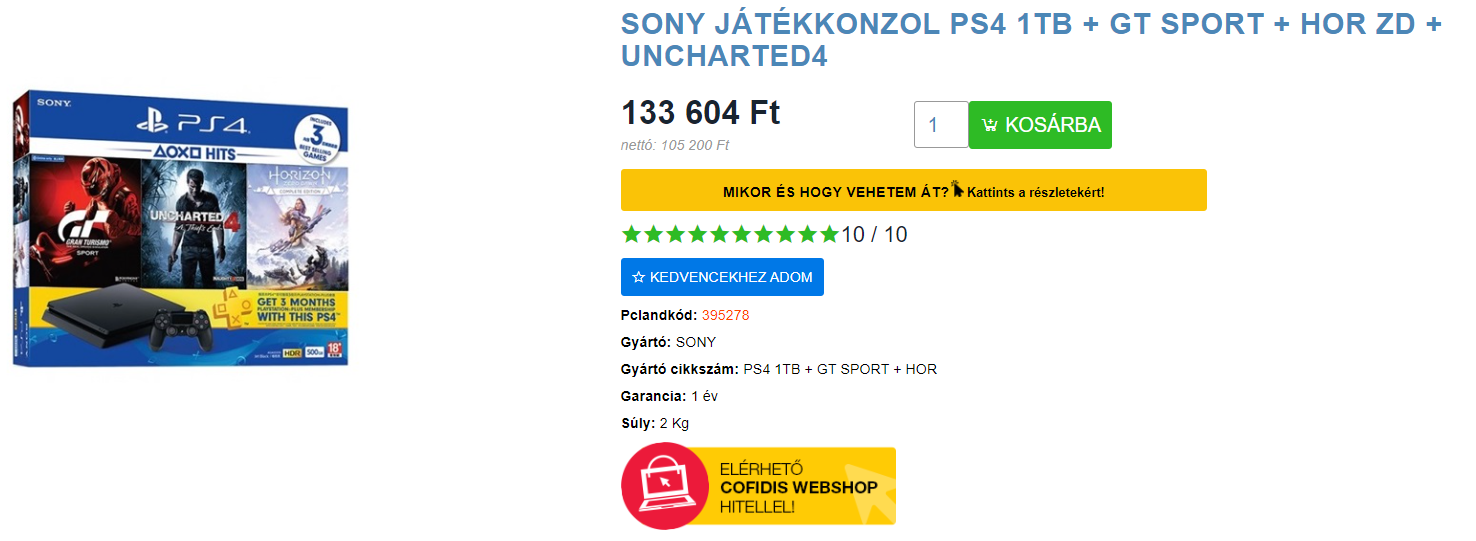Image resolution: width=1476 pixels, height=541 pixels.
Task: Click the first green rating star
Action: 631,235
